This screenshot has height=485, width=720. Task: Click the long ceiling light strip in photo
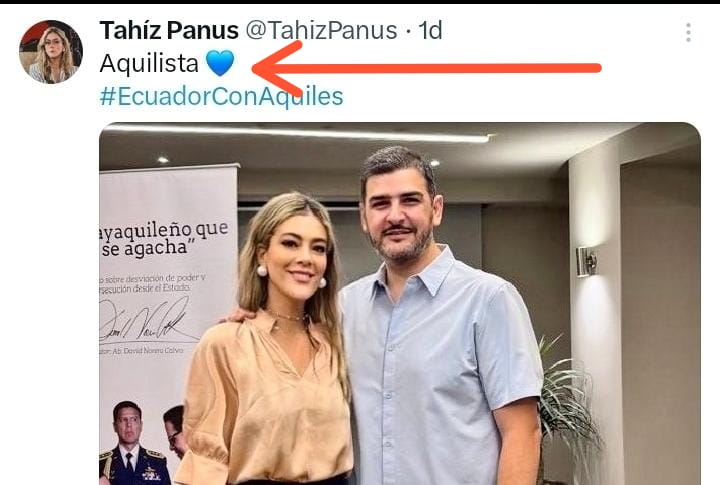[298, 132]
